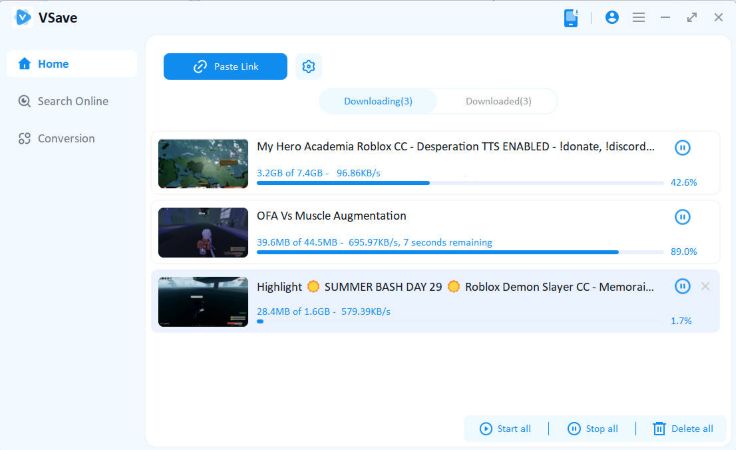Click status '3.2GB of 7.4GB - 96.86KB/s'

pyautogui.click(x=319, y=173)
